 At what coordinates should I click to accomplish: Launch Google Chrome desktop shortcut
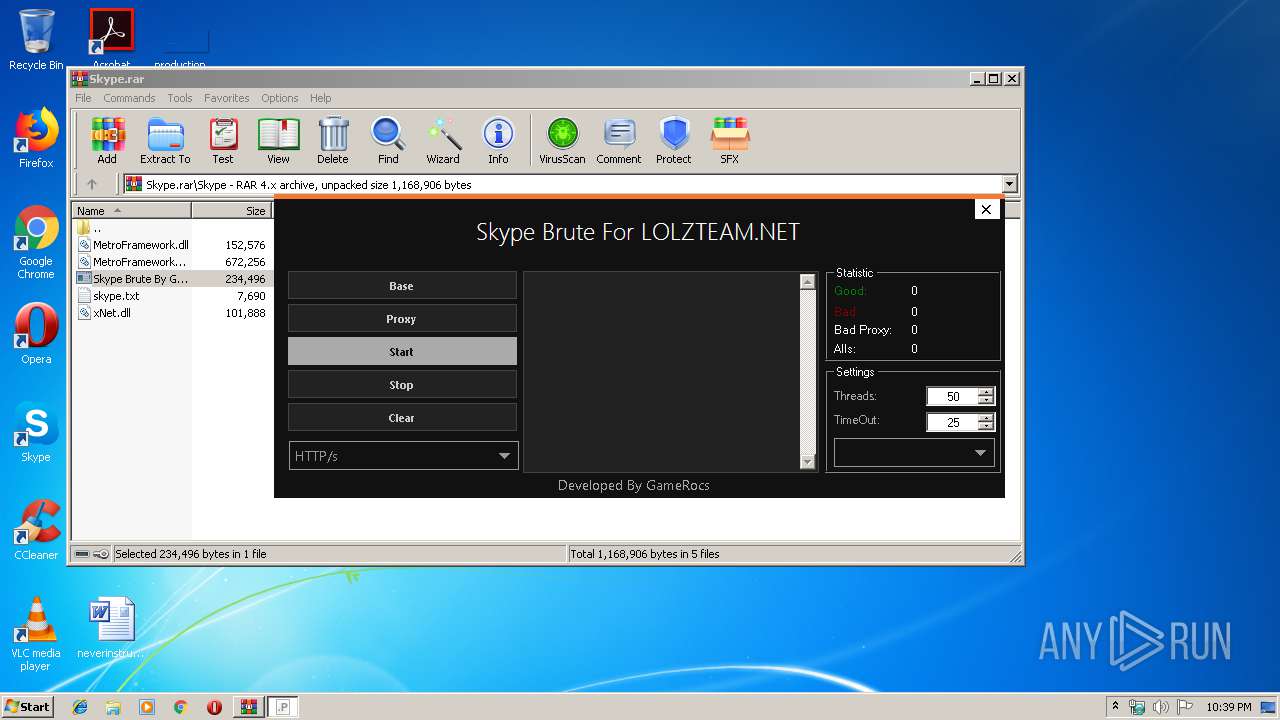(x=36, y=243)
